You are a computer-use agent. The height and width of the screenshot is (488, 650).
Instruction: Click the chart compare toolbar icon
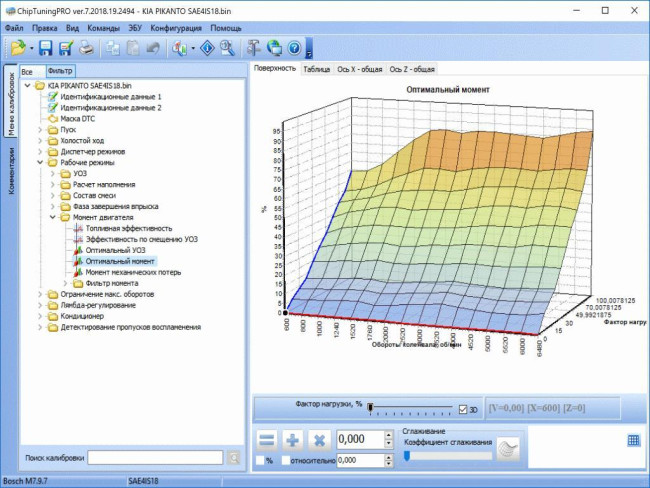point(179,48)
